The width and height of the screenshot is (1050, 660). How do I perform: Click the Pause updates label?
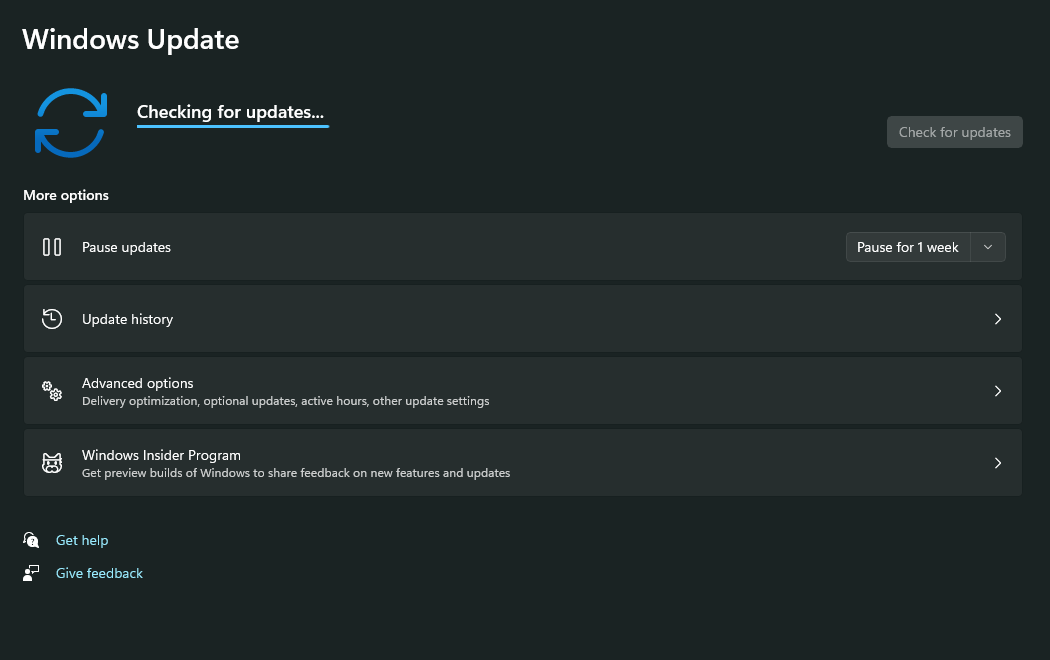click(x=126, y=247)
